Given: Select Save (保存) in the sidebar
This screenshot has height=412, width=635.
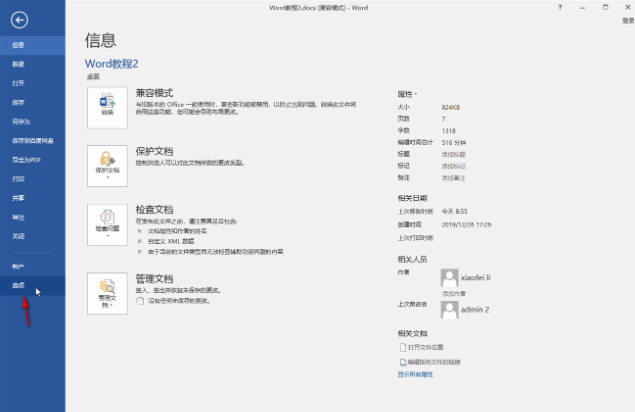Looking at the screenshot, I should coord(32,102).
